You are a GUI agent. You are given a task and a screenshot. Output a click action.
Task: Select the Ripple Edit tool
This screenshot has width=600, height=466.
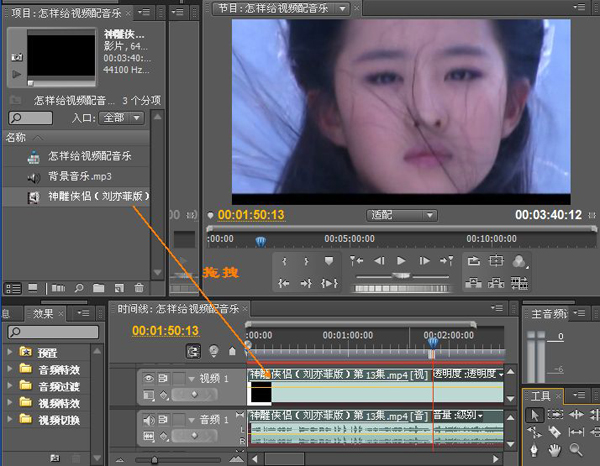pos(576,414)
